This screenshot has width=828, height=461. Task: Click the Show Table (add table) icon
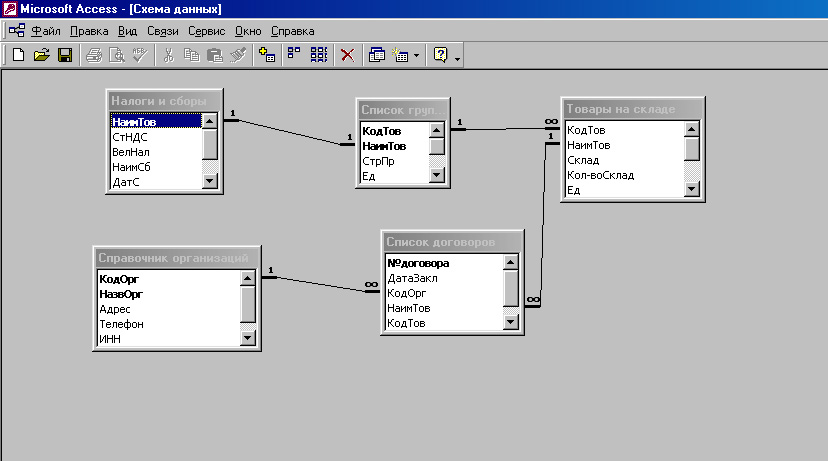point(267,55)
